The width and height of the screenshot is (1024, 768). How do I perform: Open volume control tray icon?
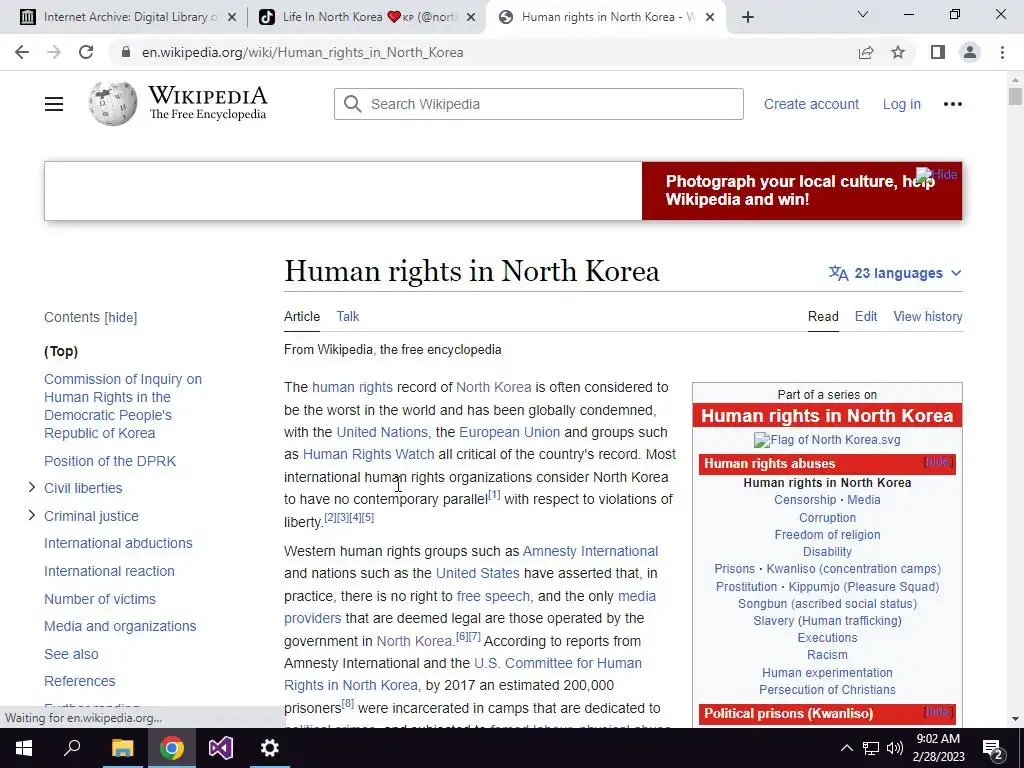pos(895,748)
